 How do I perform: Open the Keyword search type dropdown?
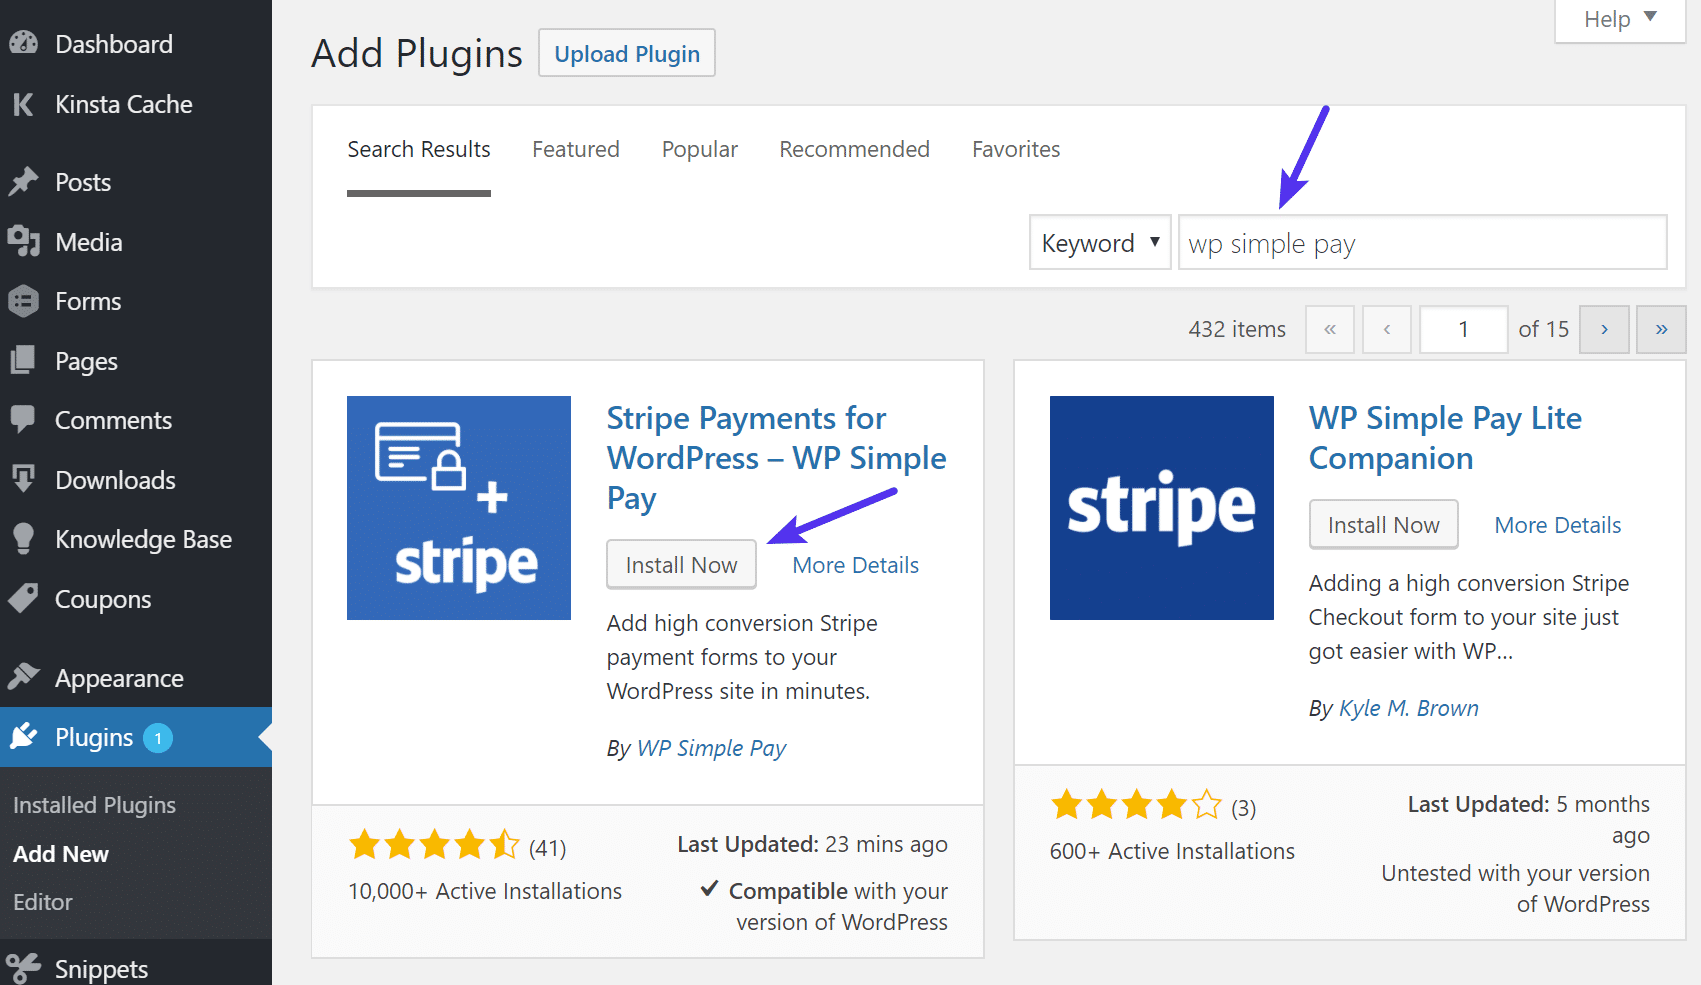pyautogui.click(x=1099, y=242)
